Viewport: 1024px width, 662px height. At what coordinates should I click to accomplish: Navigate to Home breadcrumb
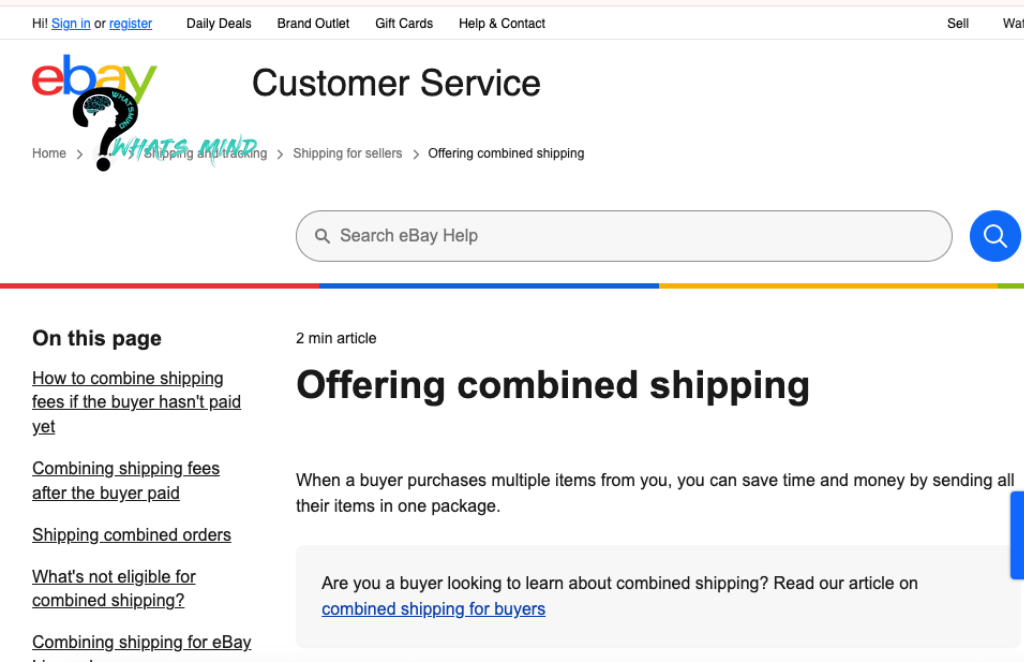[x=49, y=153]
